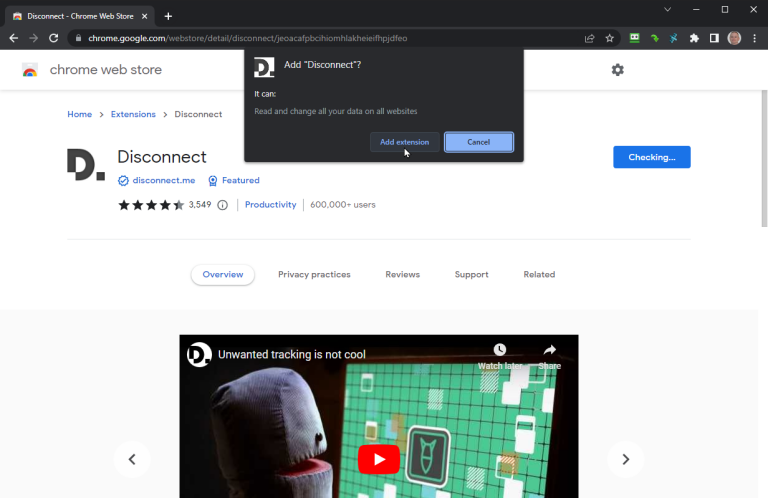
Task: Click the video Share arrow icon
Action: tap(550, 350)
